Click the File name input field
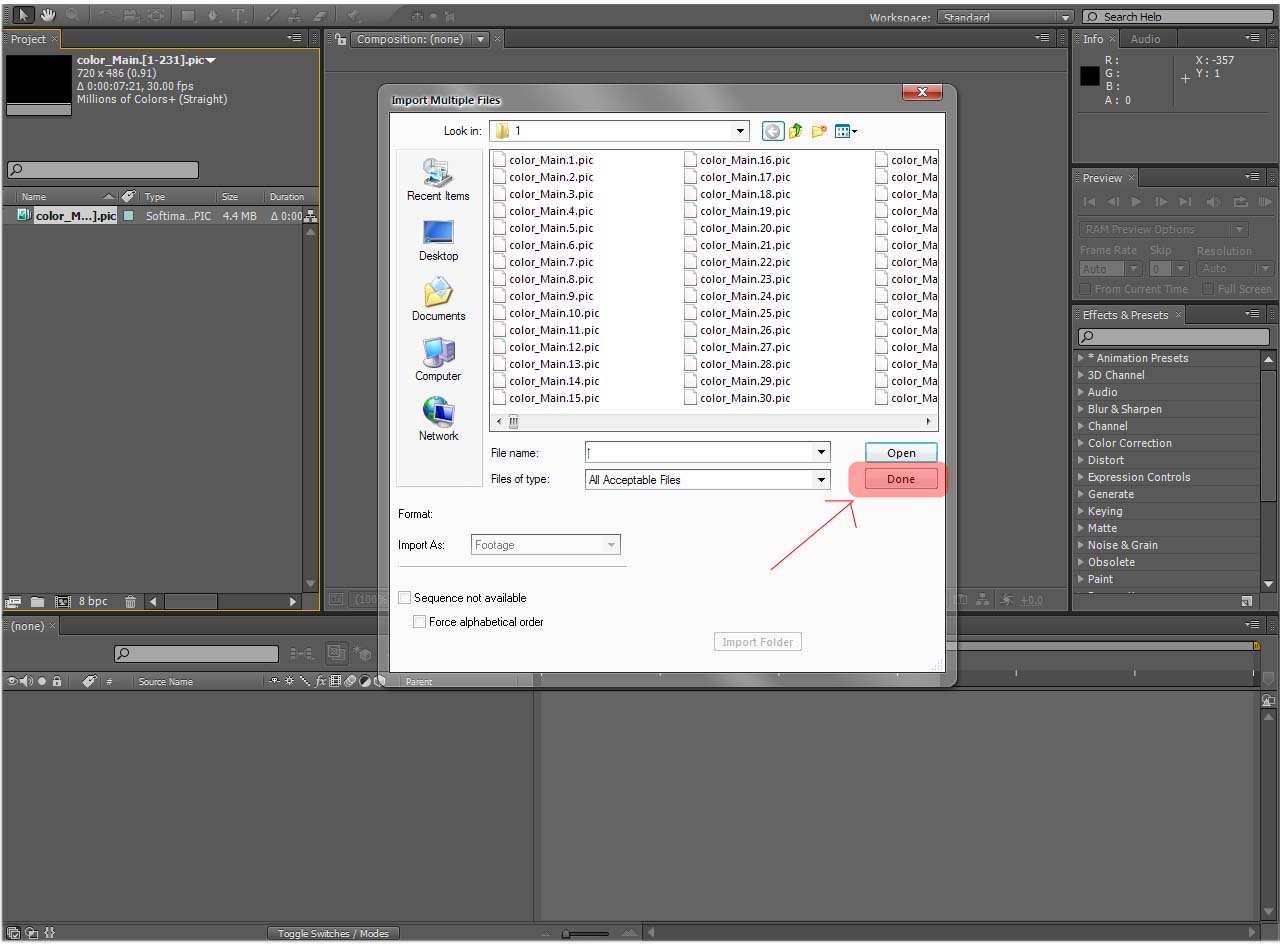 point(699,453)
